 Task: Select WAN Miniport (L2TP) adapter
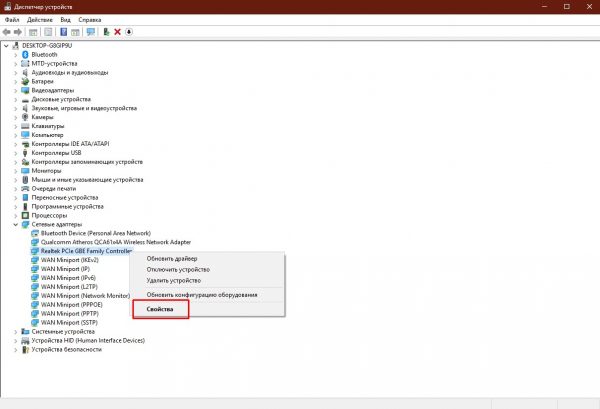click(x=69, y=287)
